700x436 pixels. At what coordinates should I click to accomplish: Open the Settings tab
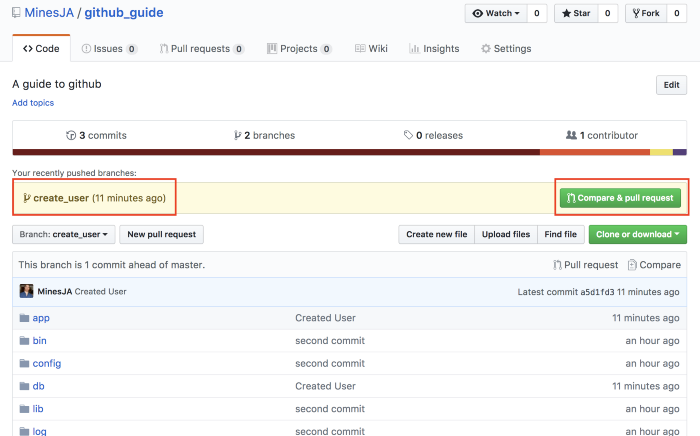tap(506, 49)
